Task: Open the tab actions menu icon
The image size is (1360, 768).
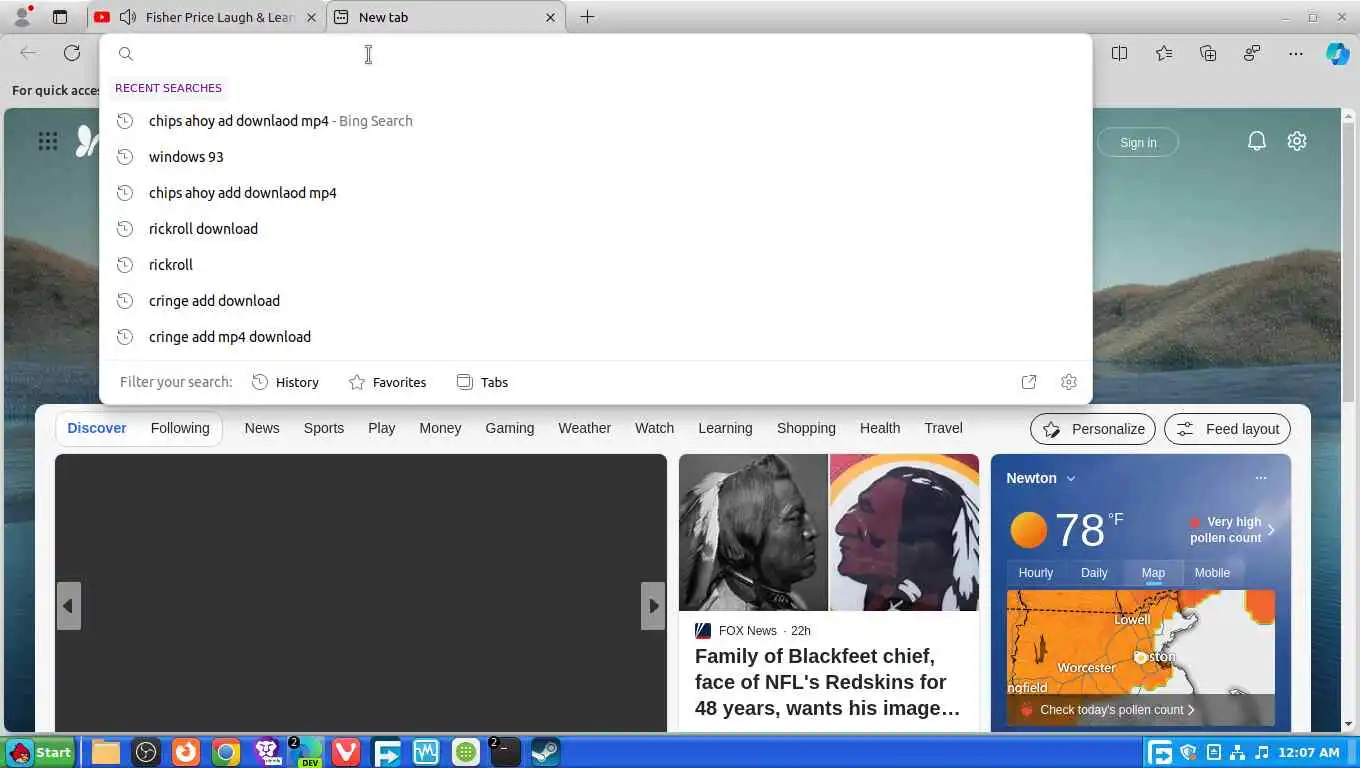Action: coord(60,17)
